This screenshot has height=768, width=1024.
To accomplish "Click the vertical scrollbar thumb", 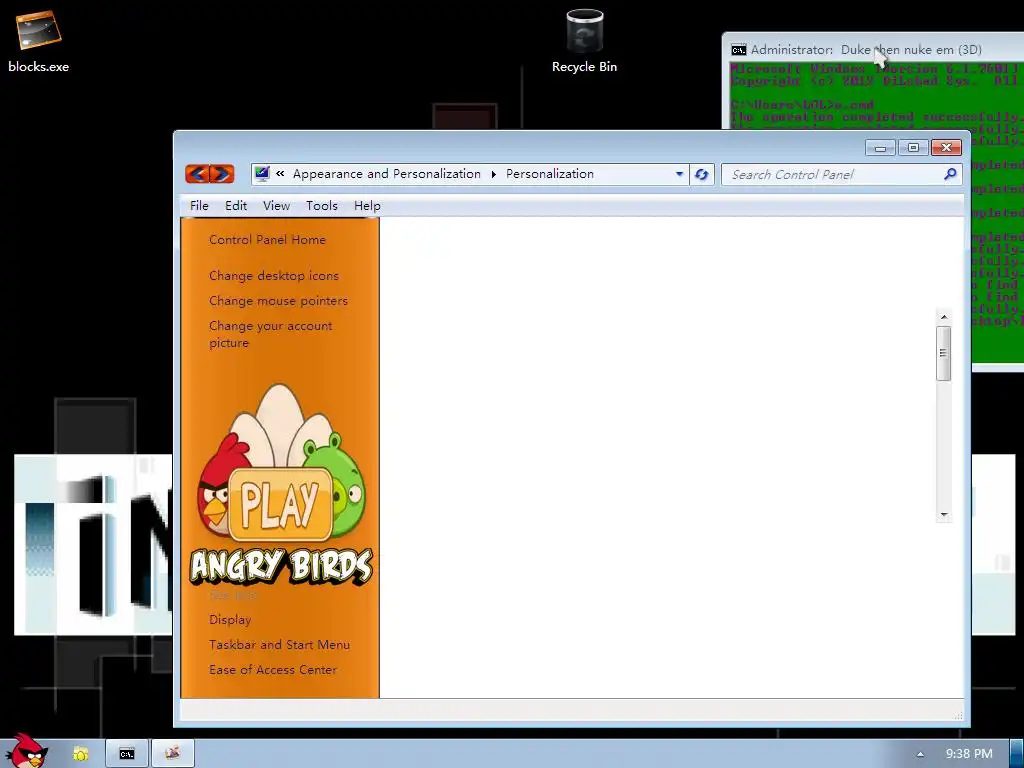I will click(943, 353).
